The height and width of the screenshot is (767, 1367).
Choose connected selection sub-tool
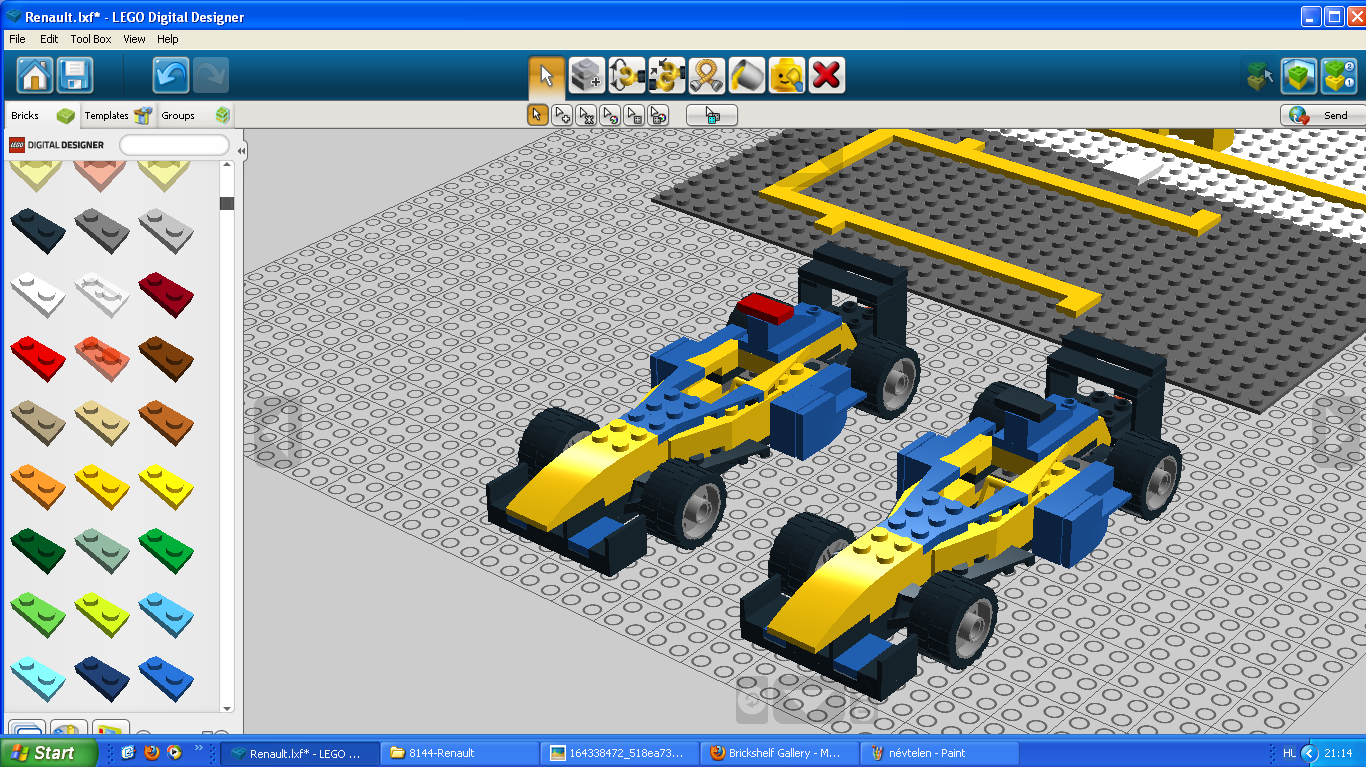[x=586, y=115]
